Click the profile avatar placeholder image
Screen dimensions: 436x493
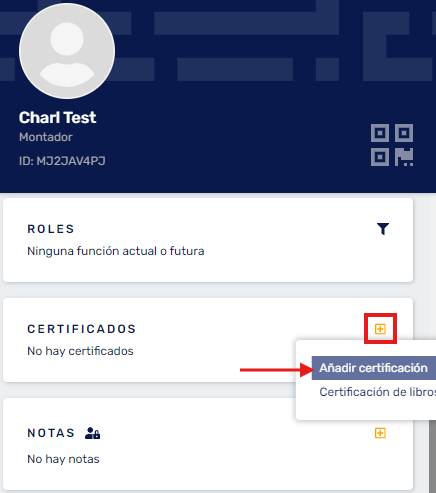(67, 51)
